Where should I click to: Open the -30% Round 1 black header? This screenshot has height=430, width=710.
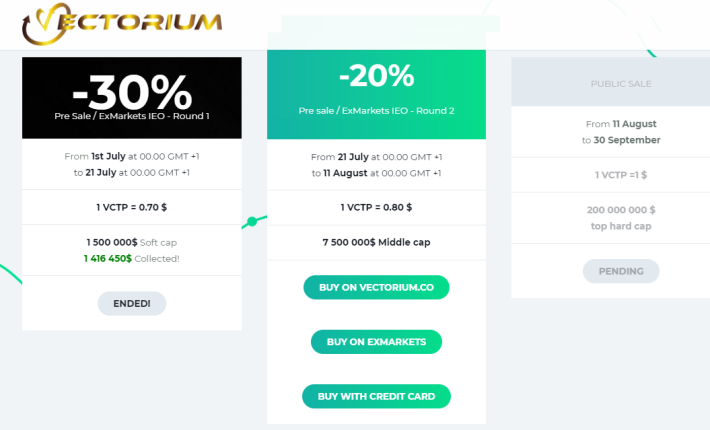132,98
